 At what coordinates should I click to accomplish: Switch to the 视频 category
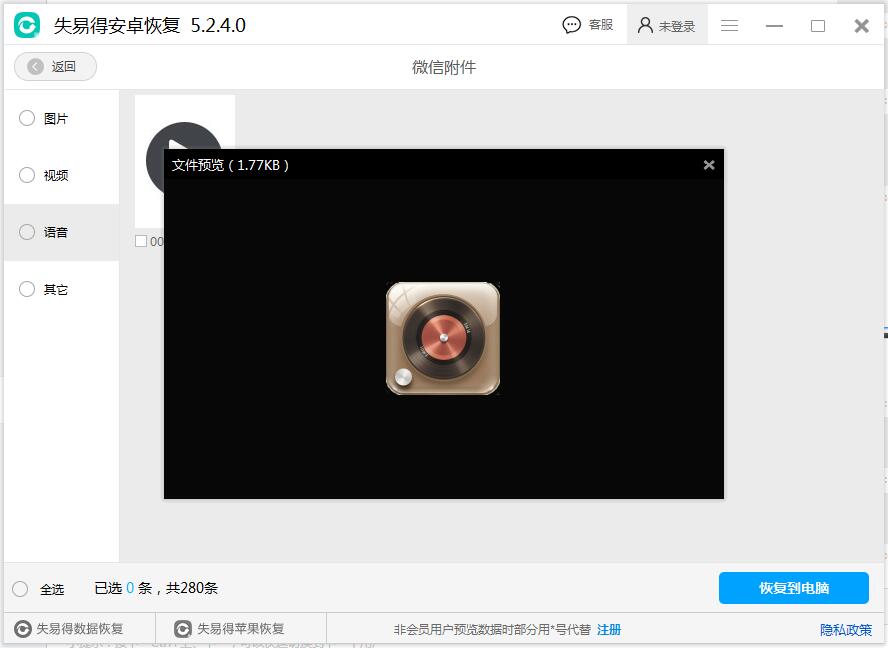point(27,175)
